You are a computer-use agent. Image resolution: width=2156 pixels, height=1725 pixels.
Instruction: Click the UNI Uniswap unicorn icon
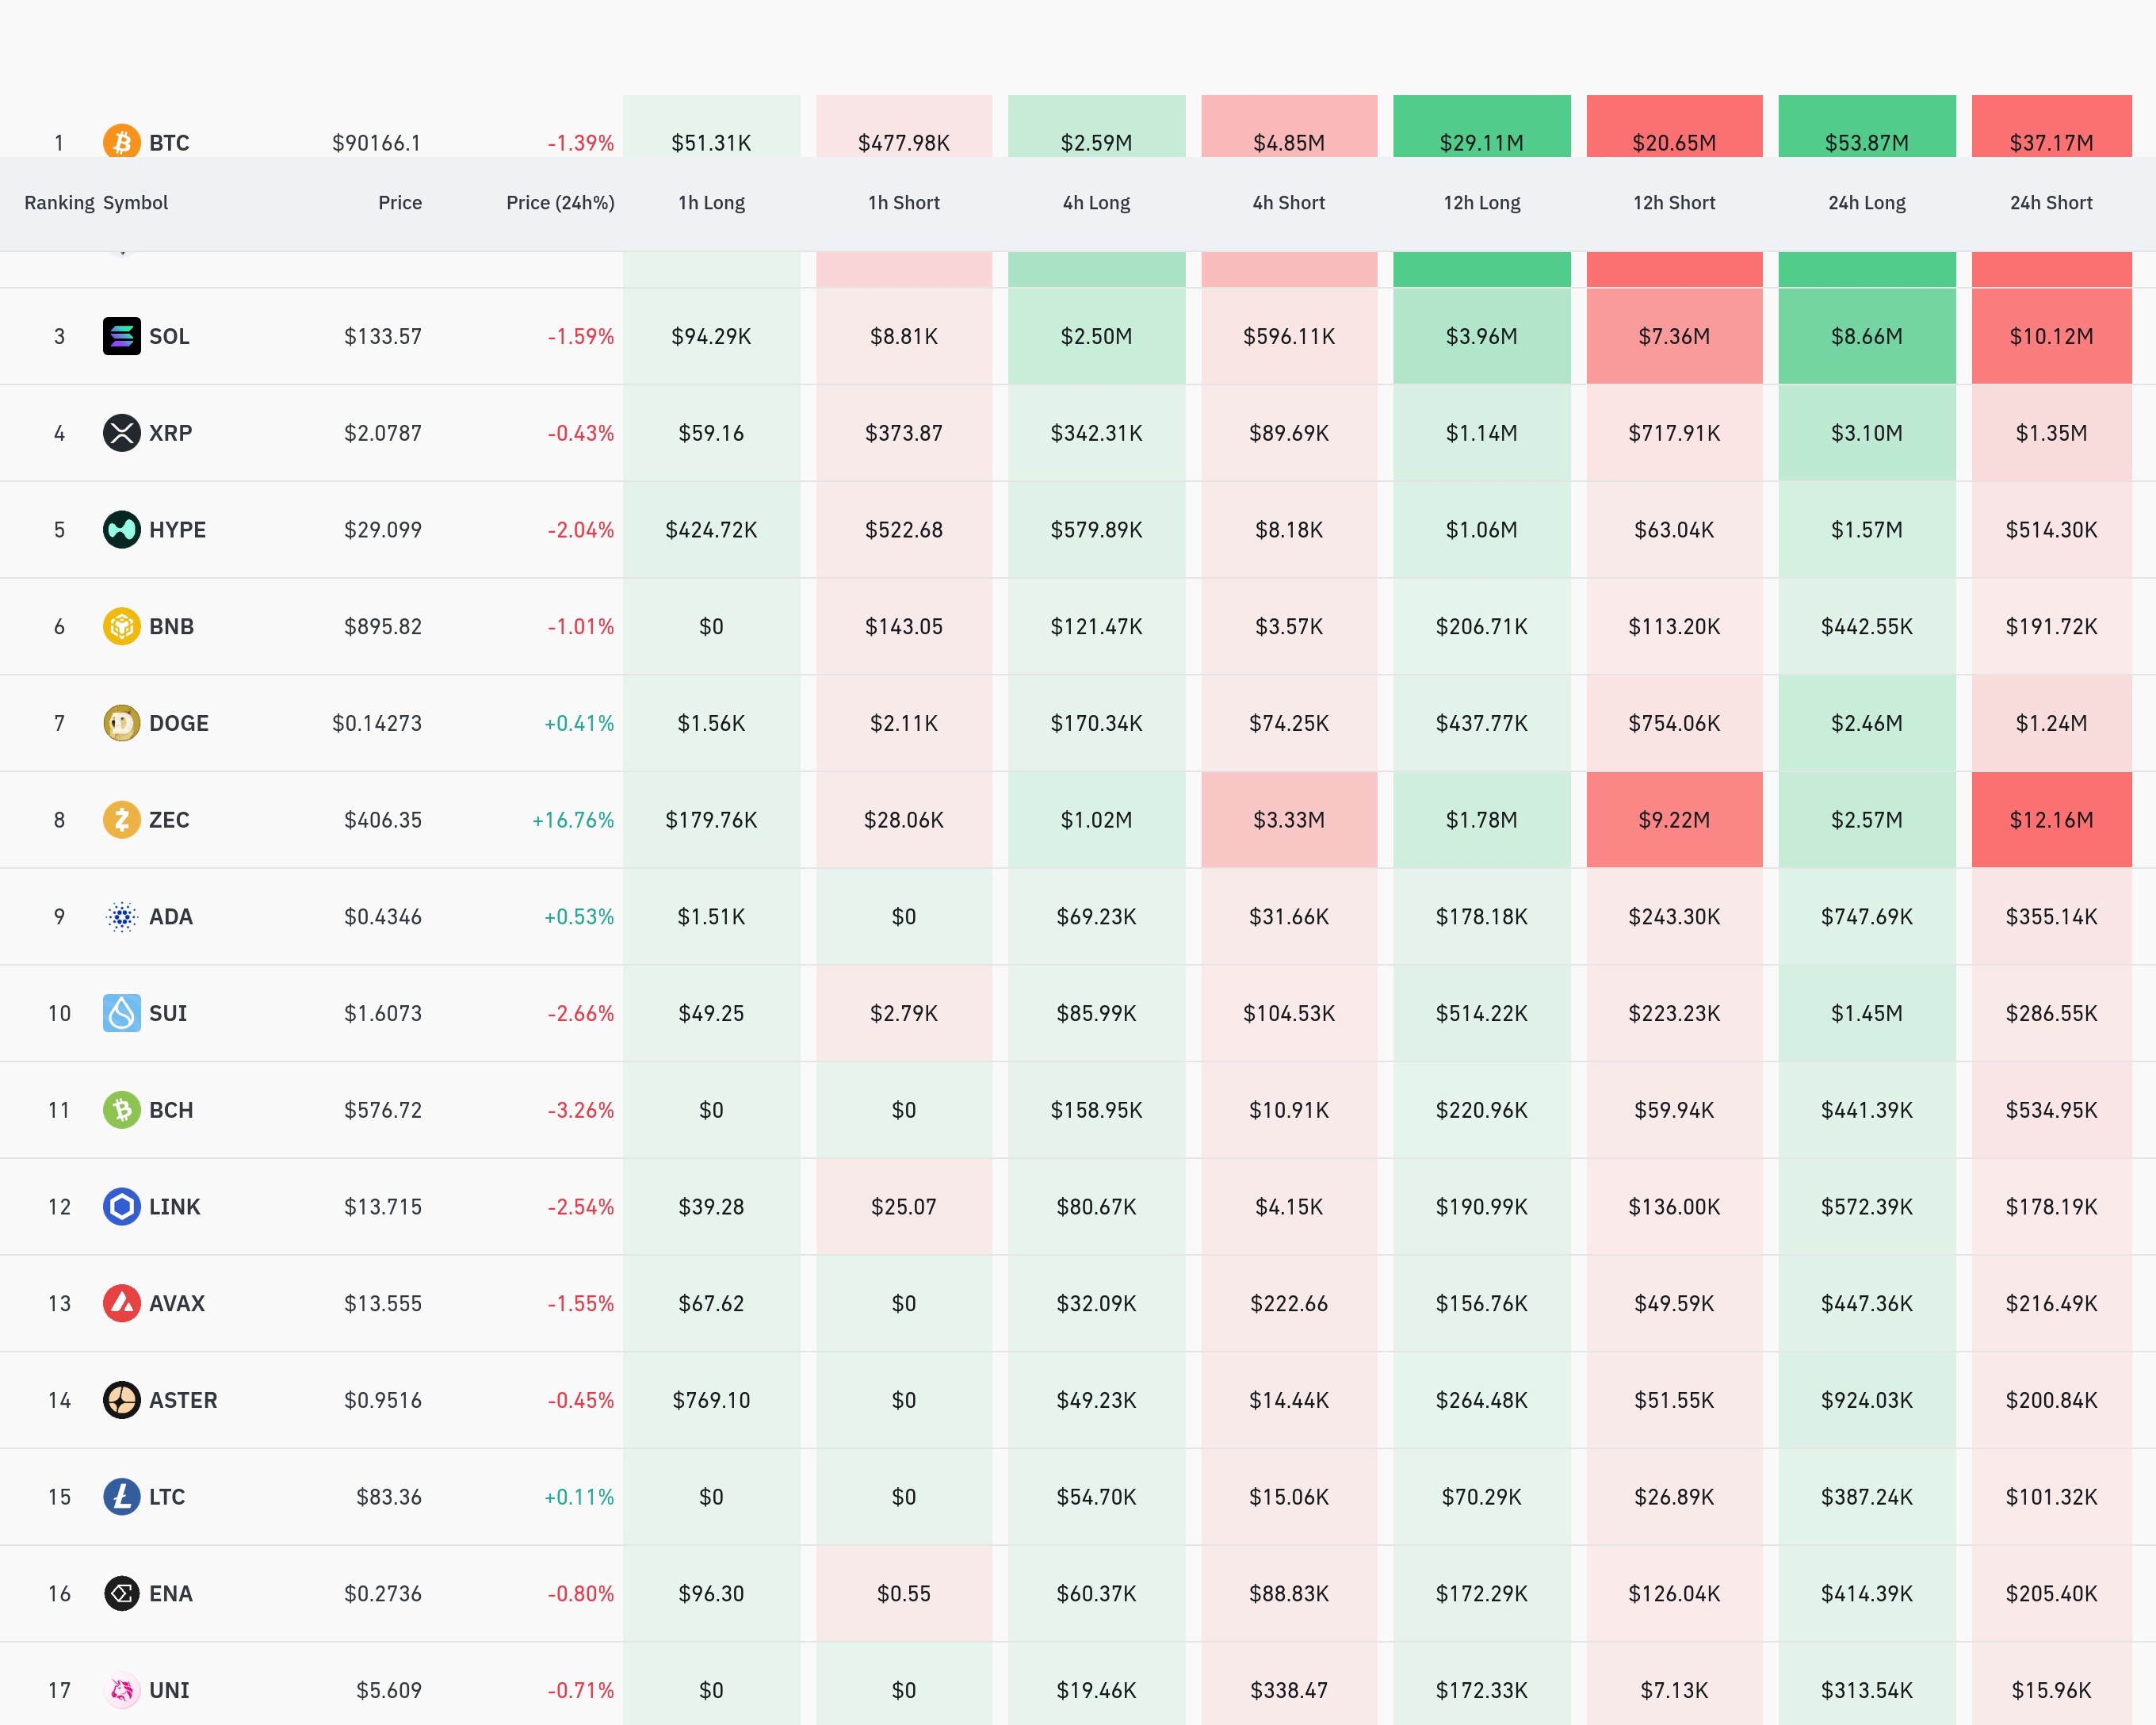click(x=121, y=1690)
